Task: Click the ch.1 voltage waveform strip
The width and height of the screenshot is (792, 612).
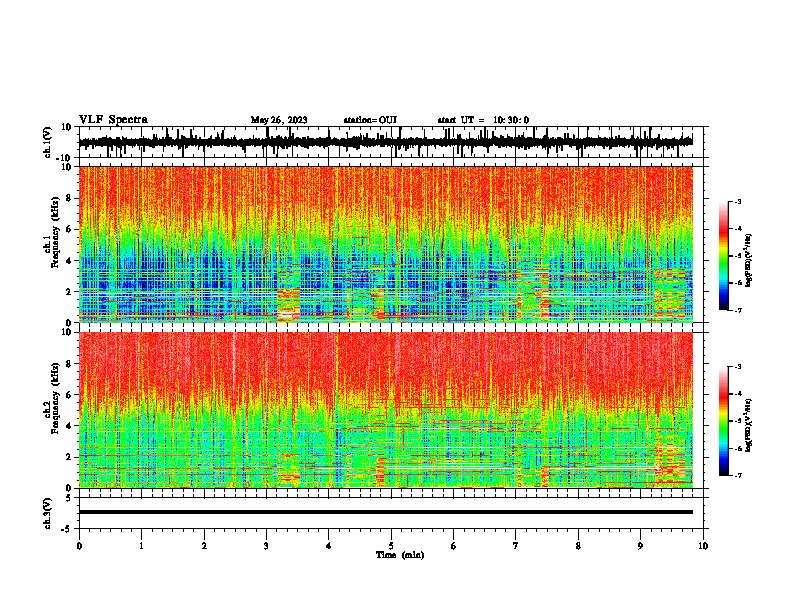Action: click(x=385, y=142)
